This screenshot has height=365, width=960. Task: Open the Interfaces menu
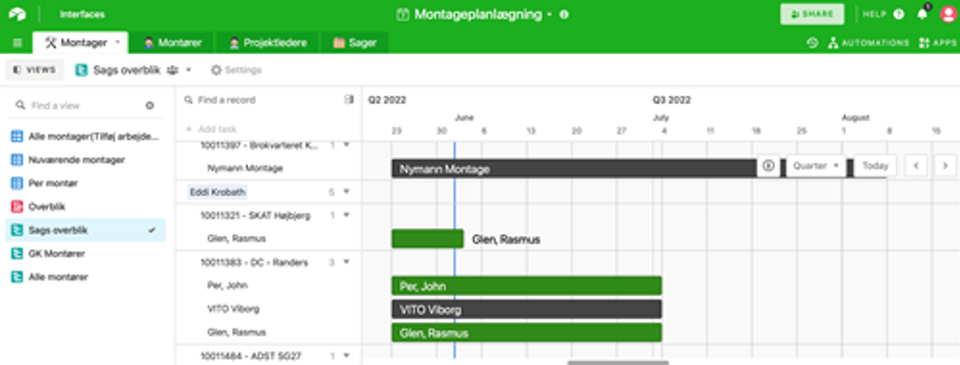pyautogui.click(x=82, y=14)
